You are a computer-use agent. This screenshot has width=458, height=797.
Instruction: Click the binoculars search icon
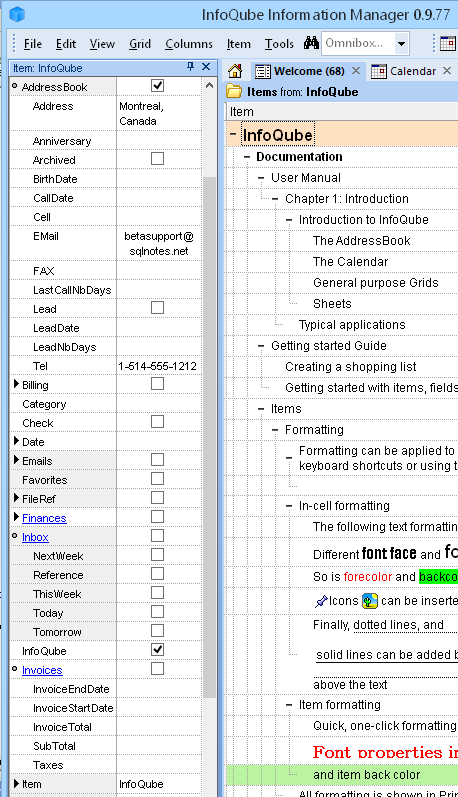pos(311,43)
